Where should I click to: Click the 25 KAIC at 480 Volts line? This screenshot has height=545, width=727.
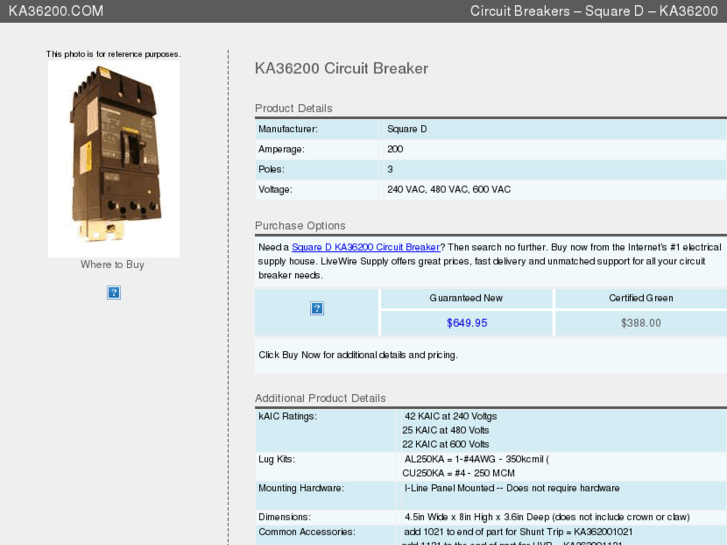[446, 430]
